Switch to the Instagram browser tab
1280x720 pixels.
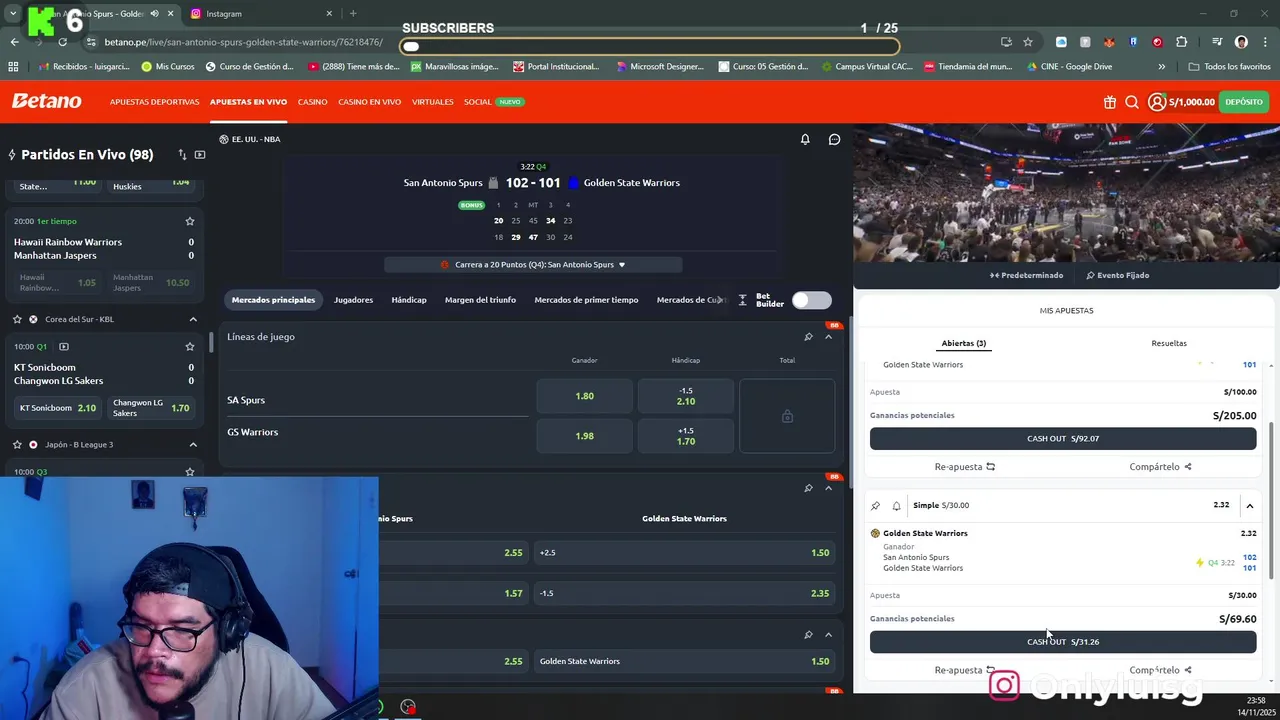pos(262,14)
